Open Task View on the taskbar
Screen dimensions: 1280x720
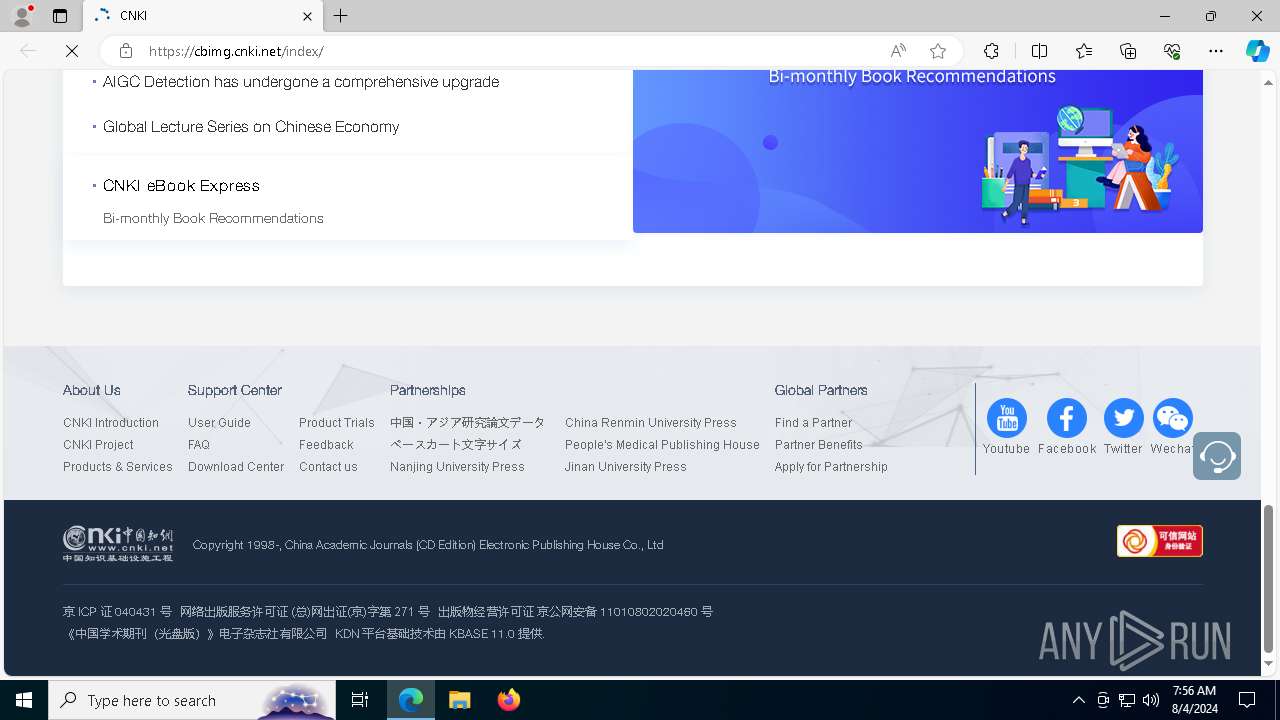click(x=360, y=700)
